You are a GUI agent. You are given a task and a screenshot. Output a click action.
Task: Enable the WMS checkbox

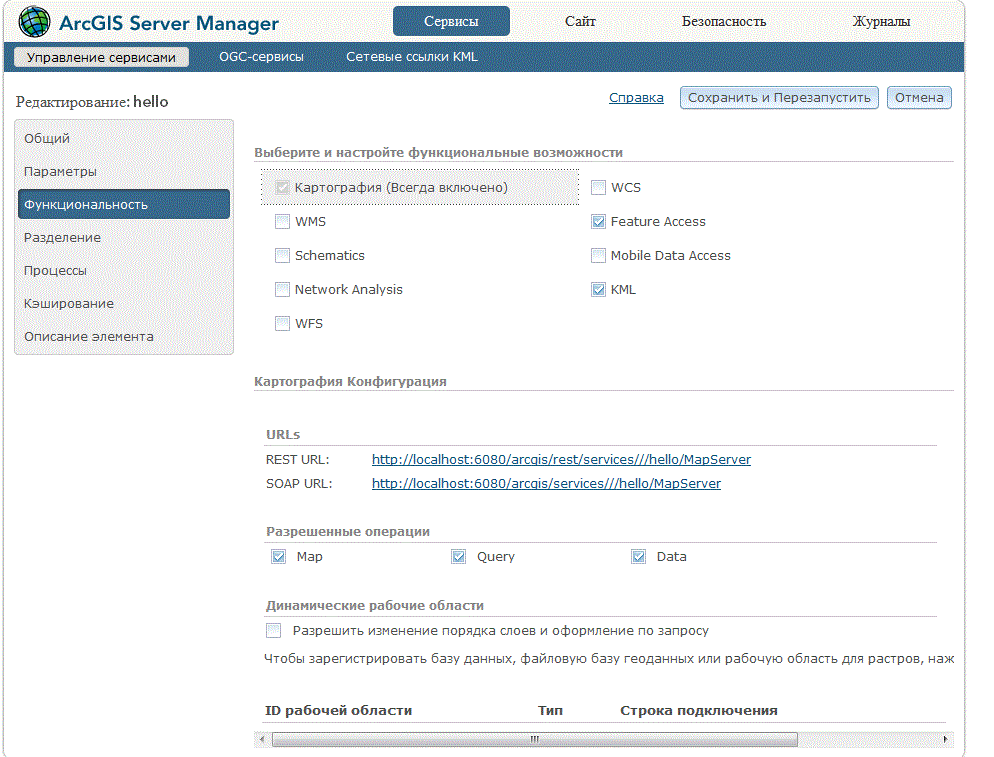click(x=282, y=222)
